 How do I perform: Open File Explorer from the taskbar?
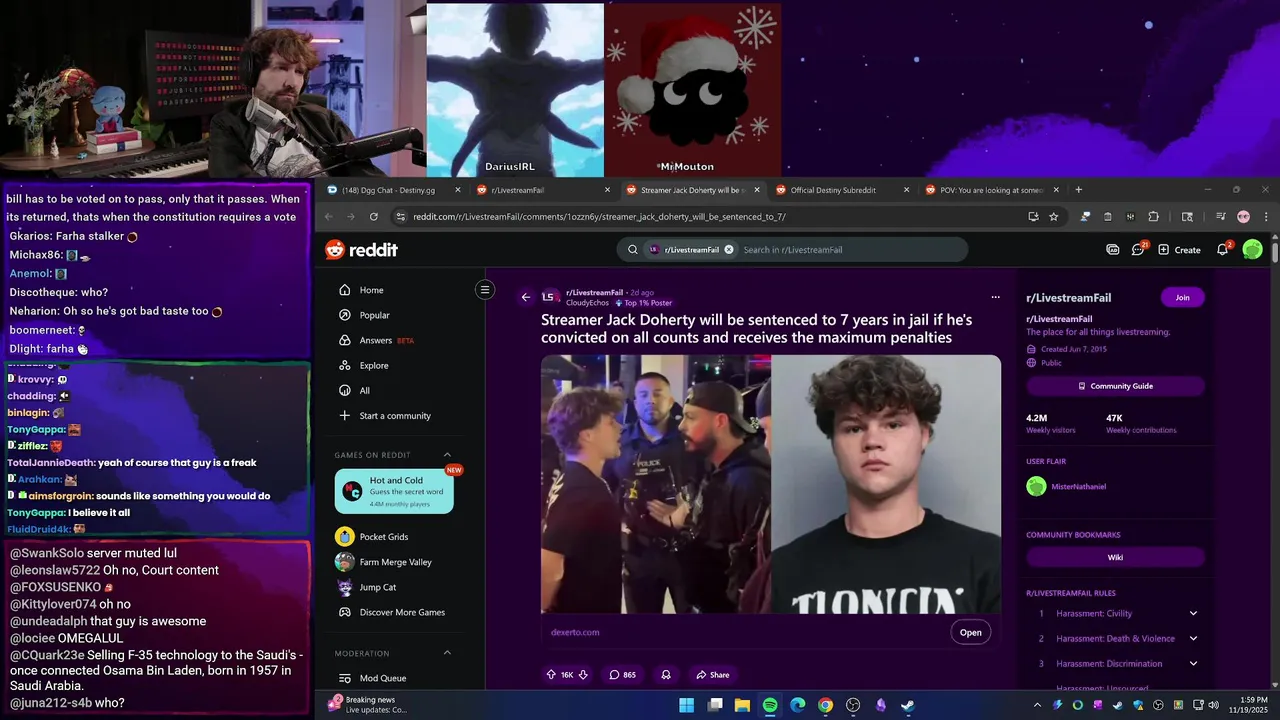click(742, 705)
